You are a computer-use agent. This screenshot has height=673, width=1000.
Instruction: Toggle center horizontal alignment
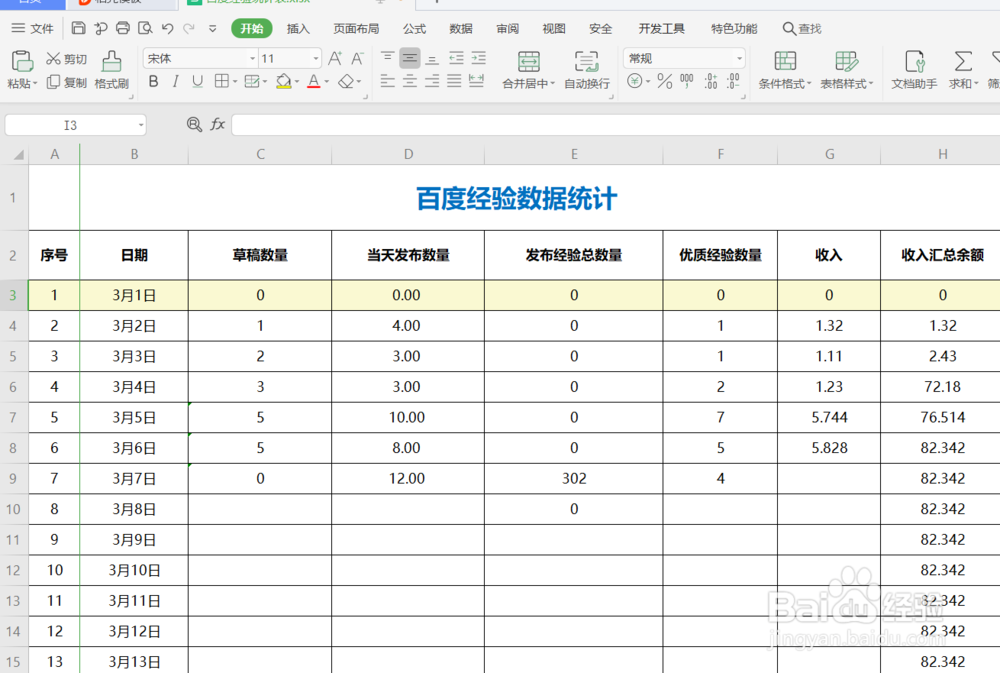tap(410, 81)
